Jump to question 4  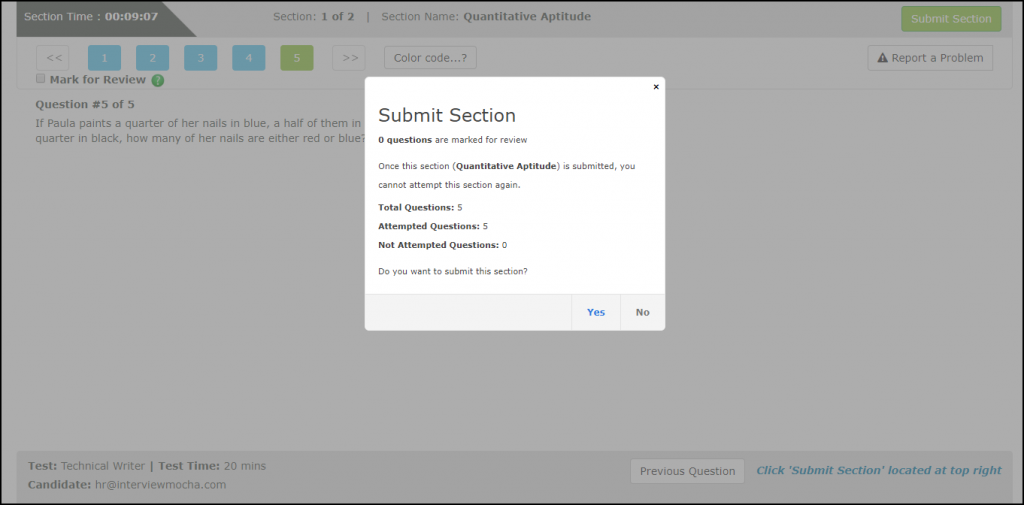(249, 58)
